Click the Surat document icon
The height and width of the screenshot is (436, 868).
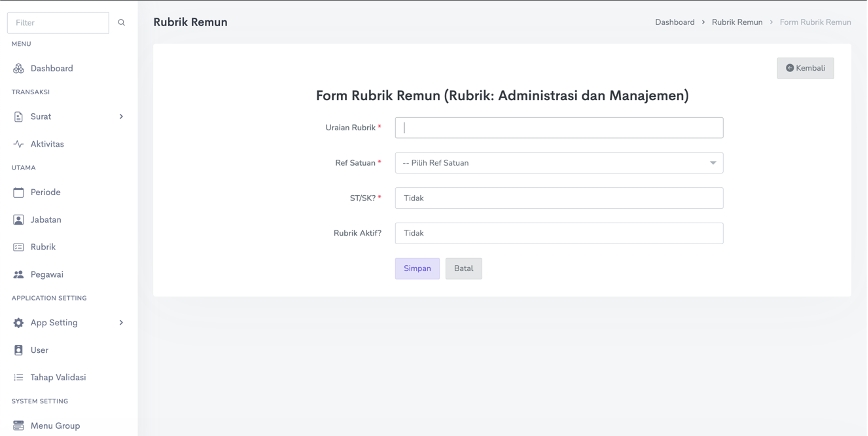point(18,116)
